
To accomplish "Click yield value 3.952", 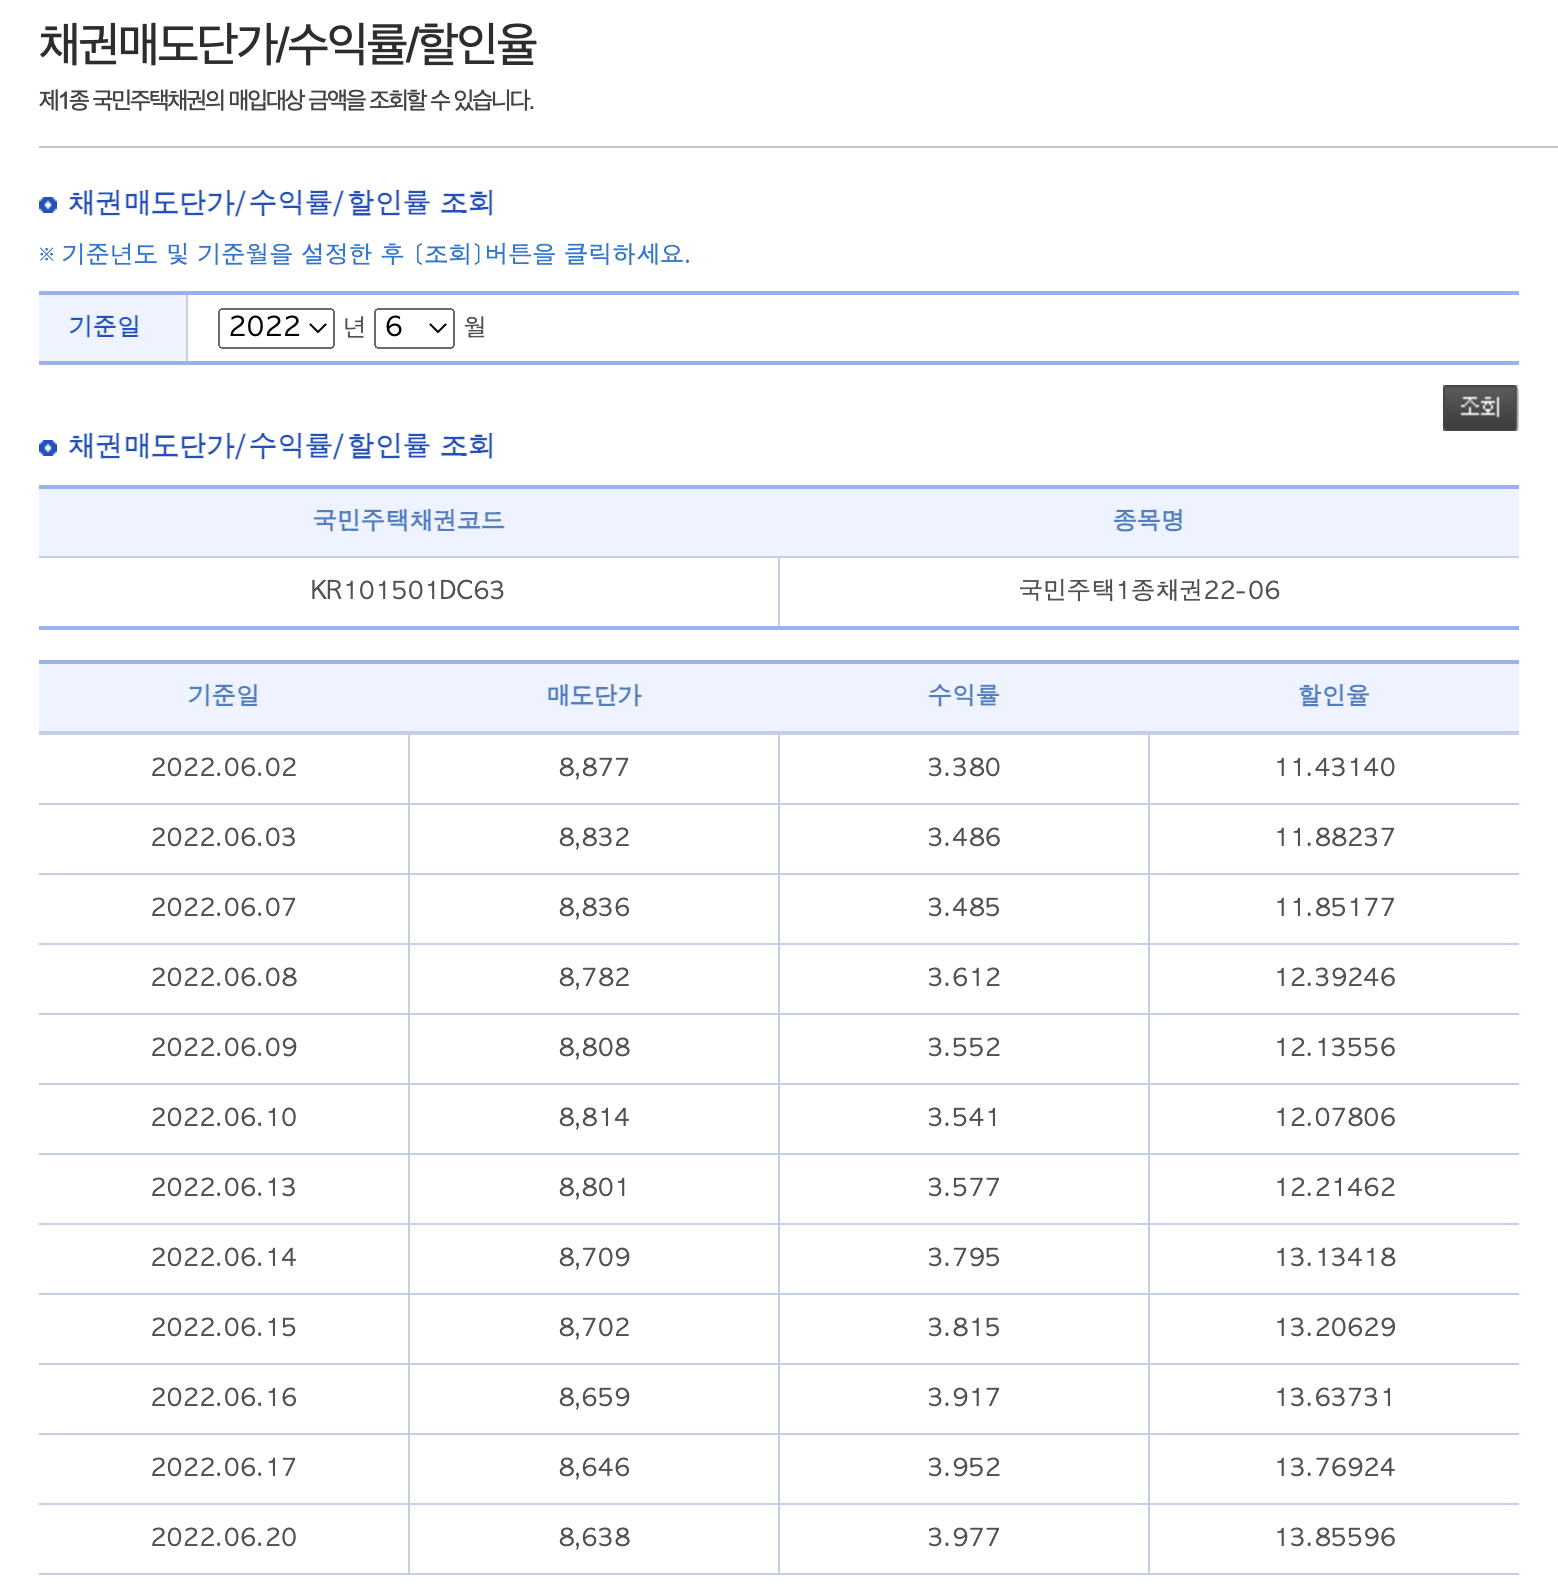I will [x=964, y=1468].
